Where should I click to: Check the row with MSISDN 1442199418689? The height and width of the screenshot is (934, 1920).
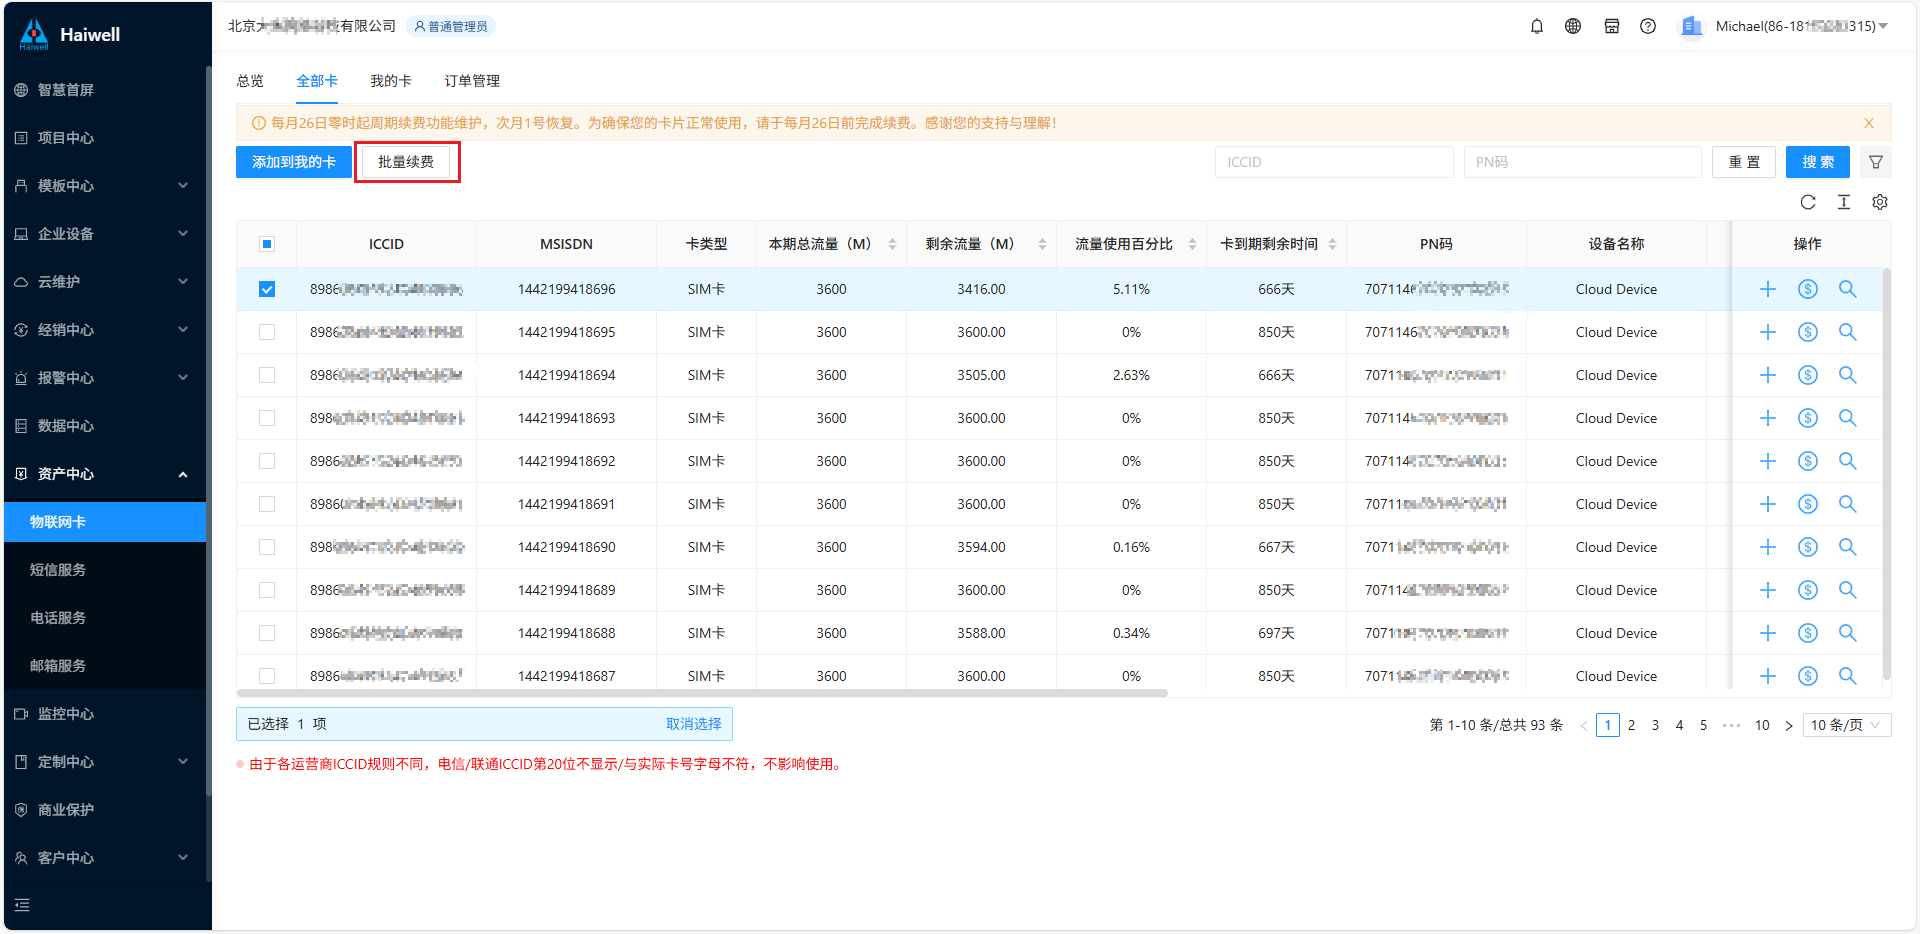[x=267, y=590]
